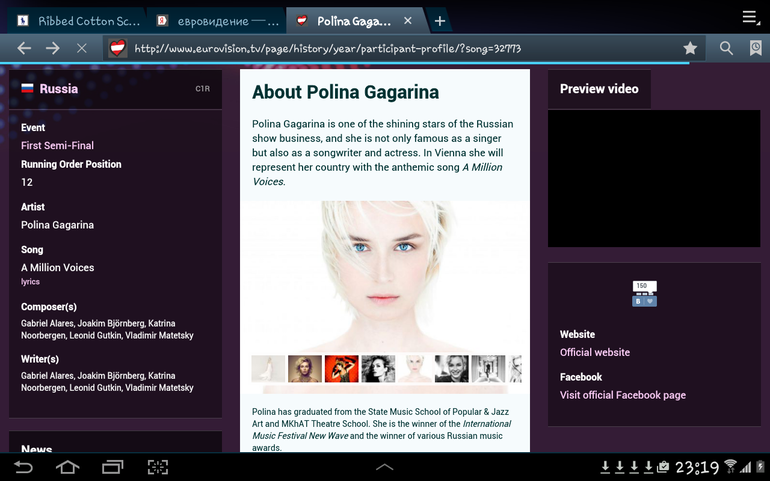770x481 pixels.
Task: Click the artist name Polina Gagarina
Action: point(57,225)
